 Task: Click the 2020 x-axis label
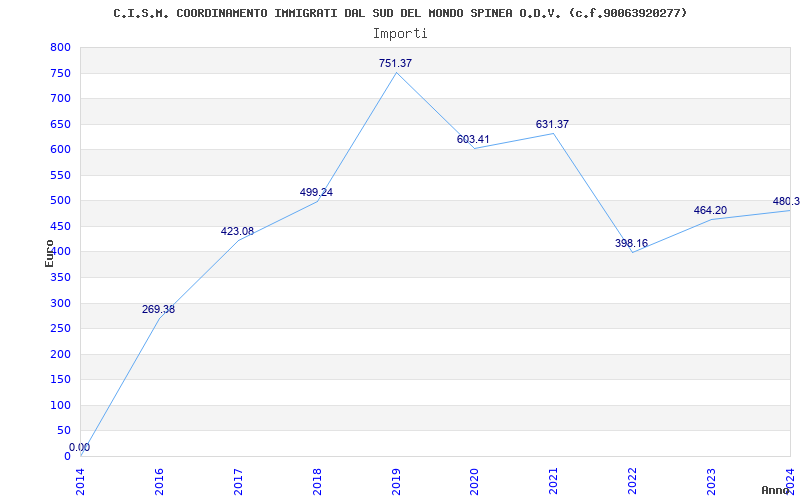[x=475, y=481]
